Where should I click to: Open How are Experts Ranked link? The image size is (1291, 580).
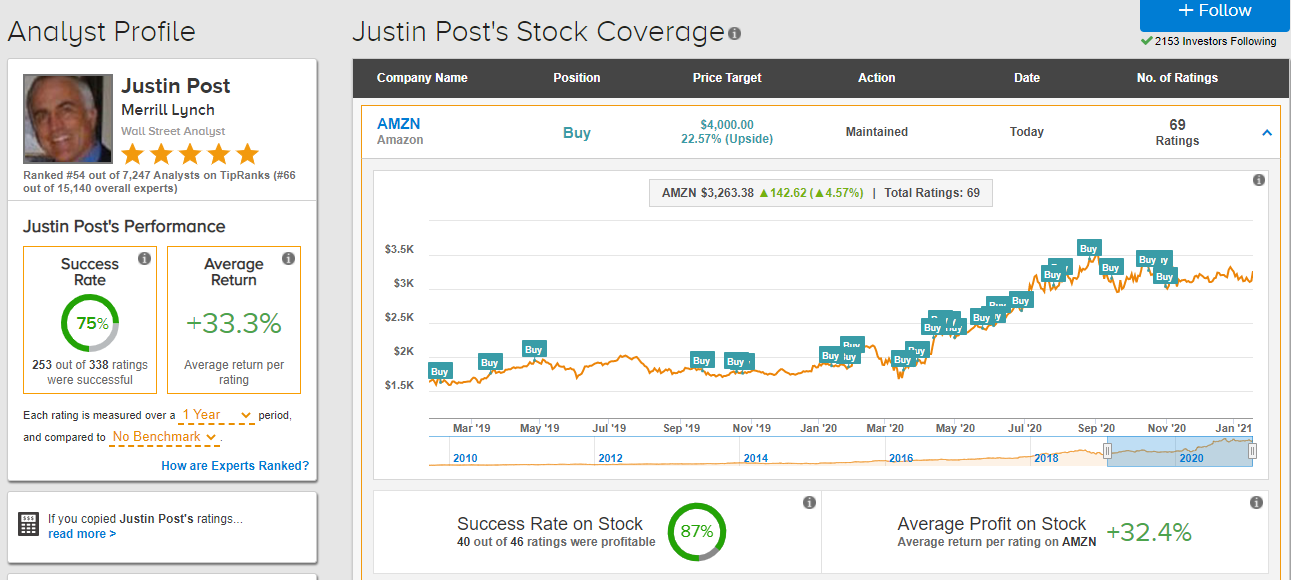tap(235, 466)
